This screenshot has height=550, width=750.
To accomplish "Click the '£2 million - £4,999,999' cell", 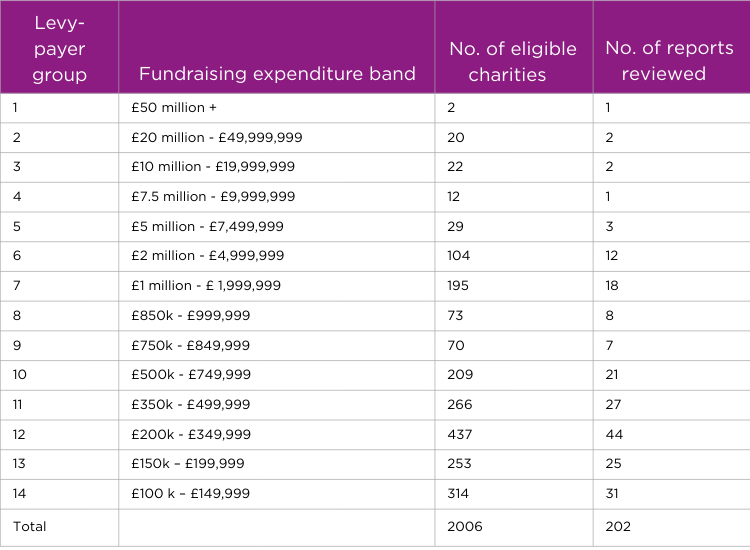I will click(x=207, y=256).
